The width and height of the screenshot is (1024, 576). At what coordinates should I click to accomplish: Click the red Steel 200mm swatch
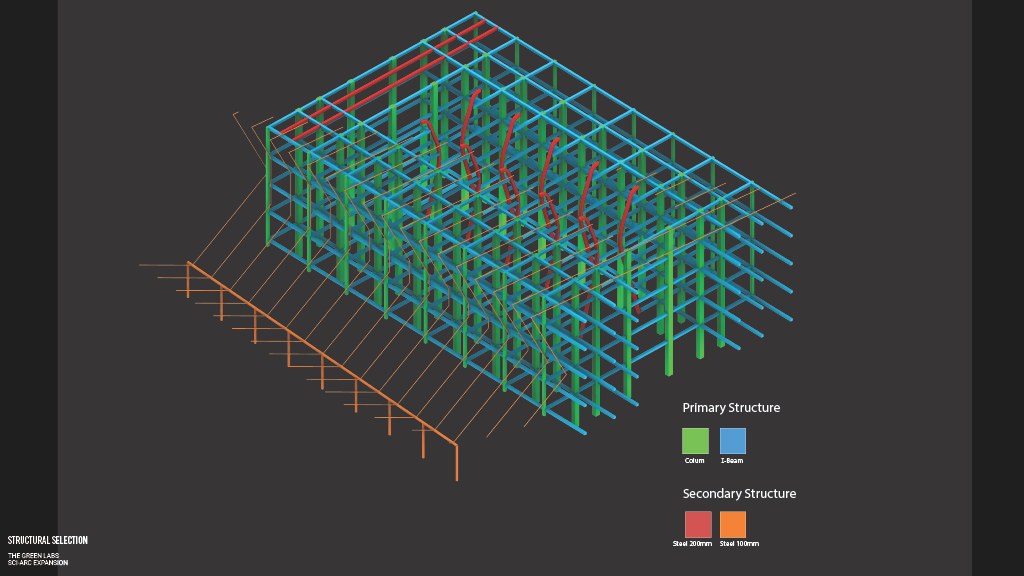697,524
